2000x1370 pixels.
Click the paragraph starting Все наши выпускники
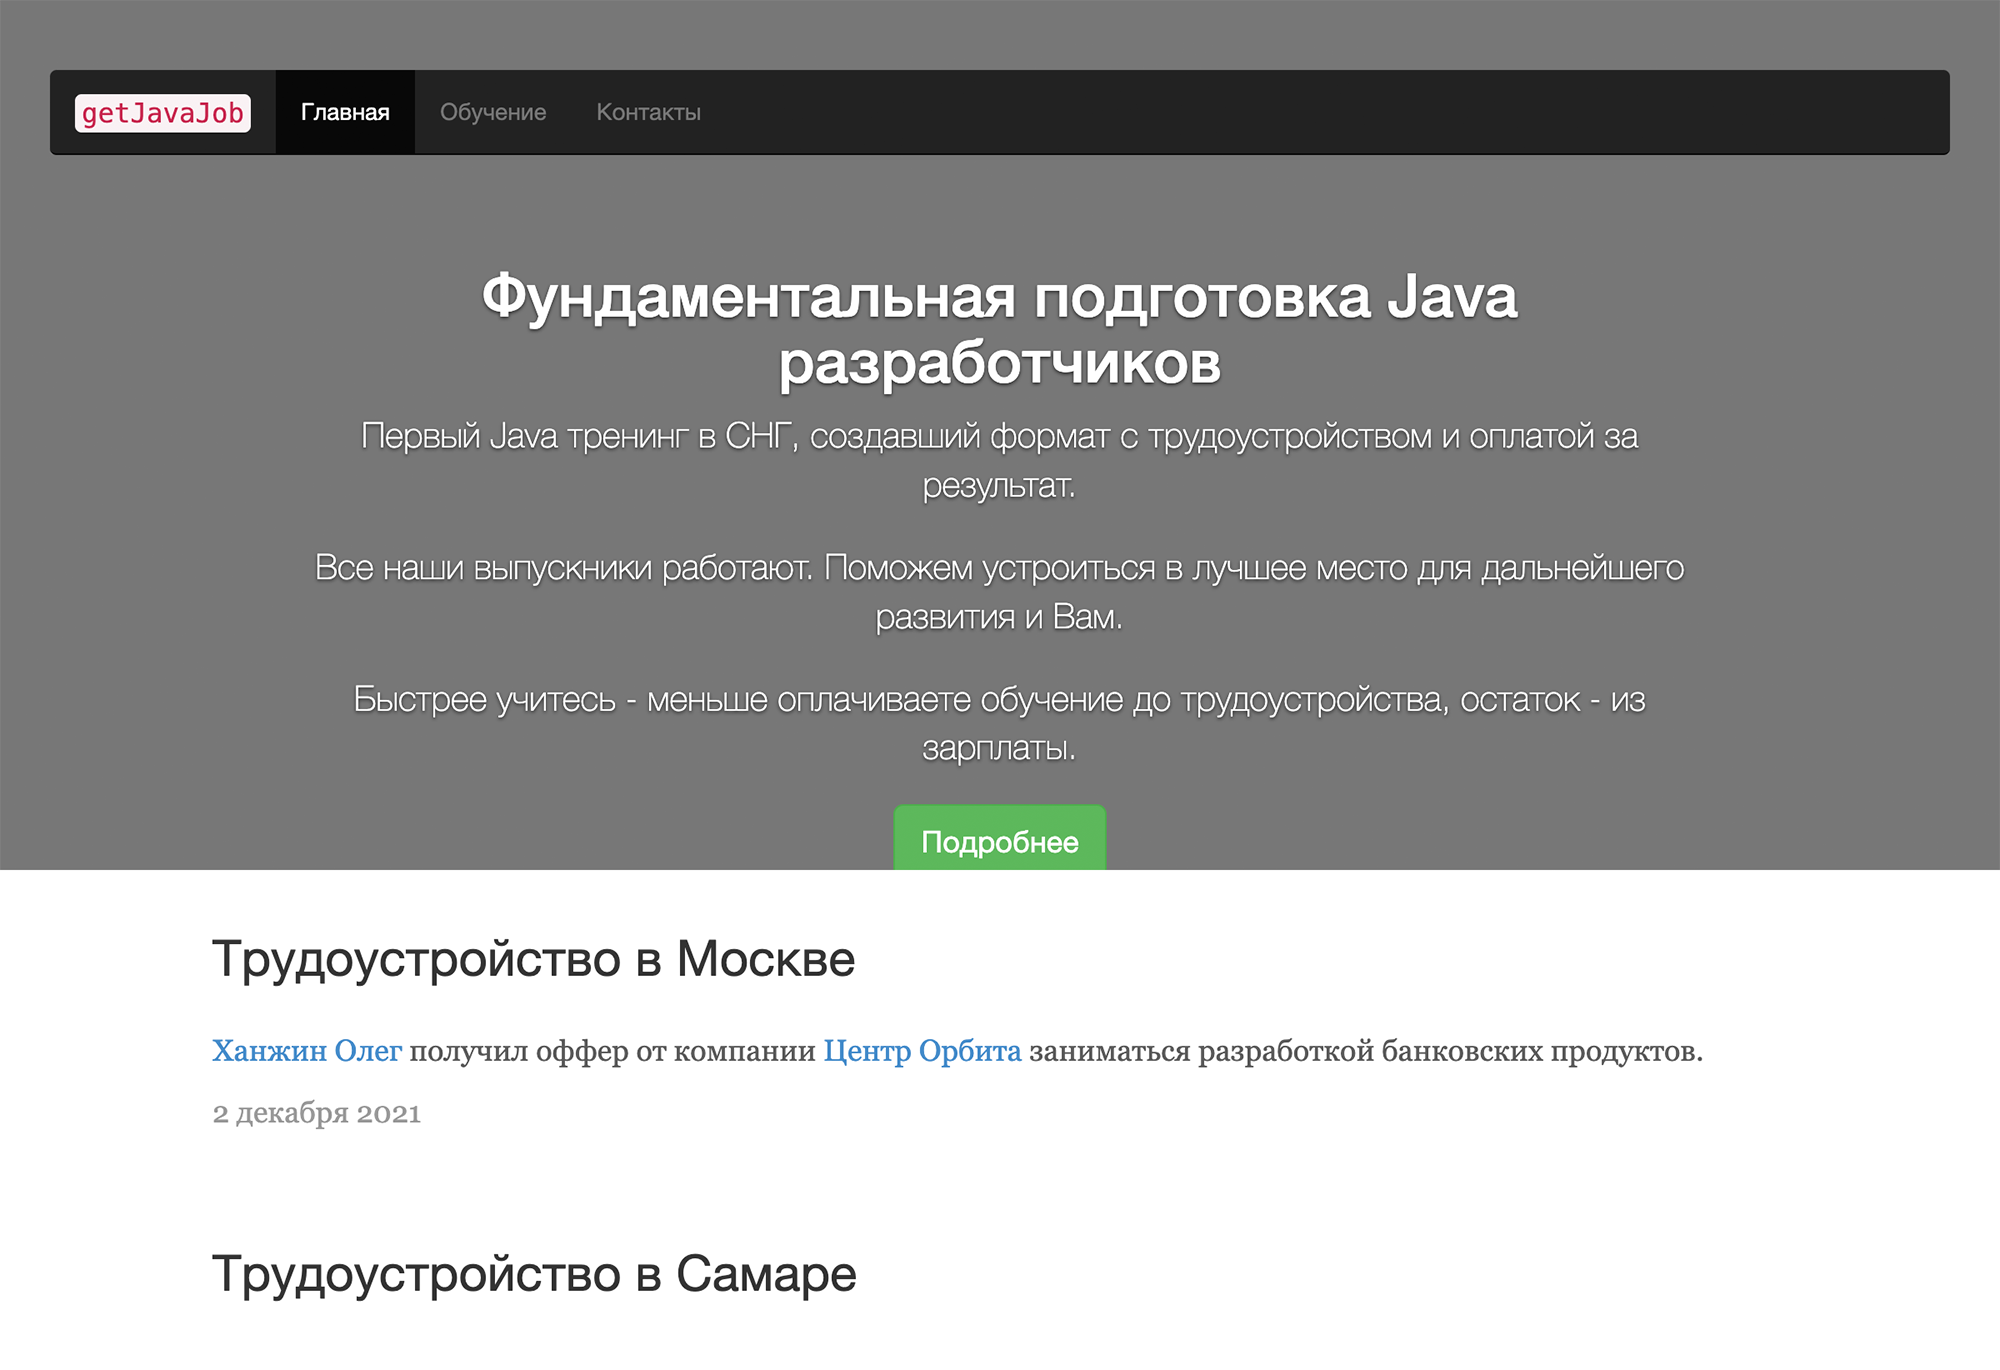pos(1000,592)
